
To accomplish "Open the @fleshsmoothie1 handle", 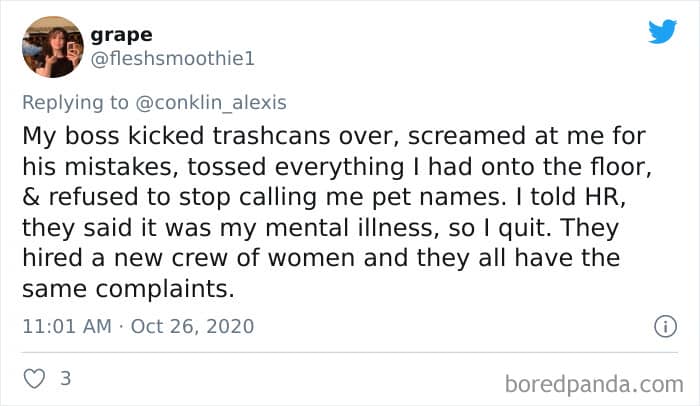I will click(173, 59).
